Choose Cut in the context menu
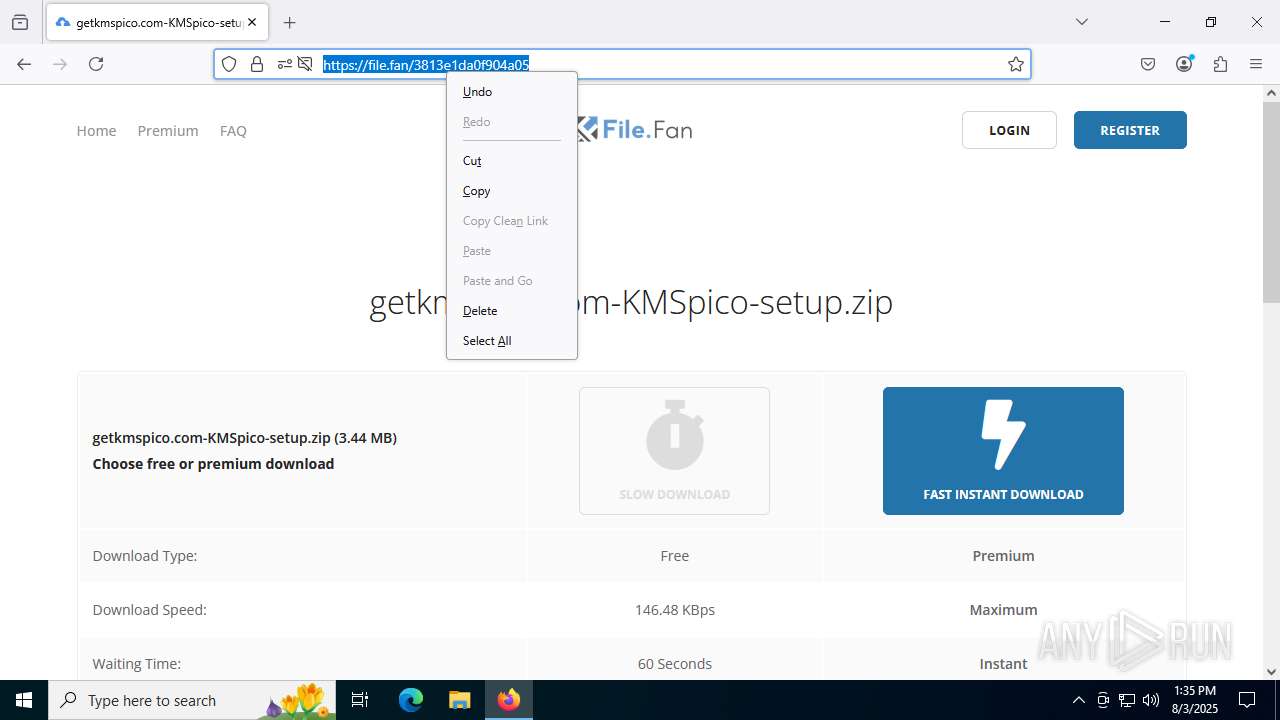Image resolution: width=1280 pixels, height=720 pixels. click(512, 160)
